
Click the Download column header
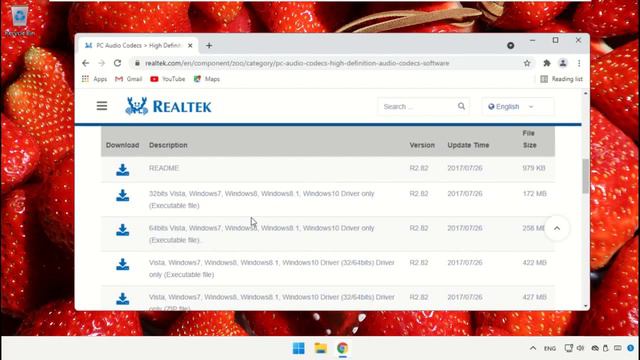click(122, 145)
